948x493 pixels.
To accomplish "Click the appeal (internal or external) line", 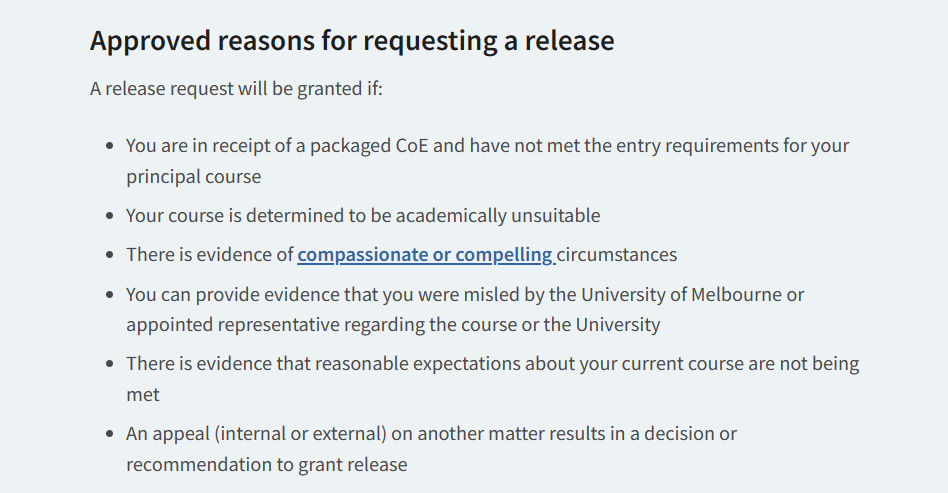I will pyautogui.click(x=431, y=434).
